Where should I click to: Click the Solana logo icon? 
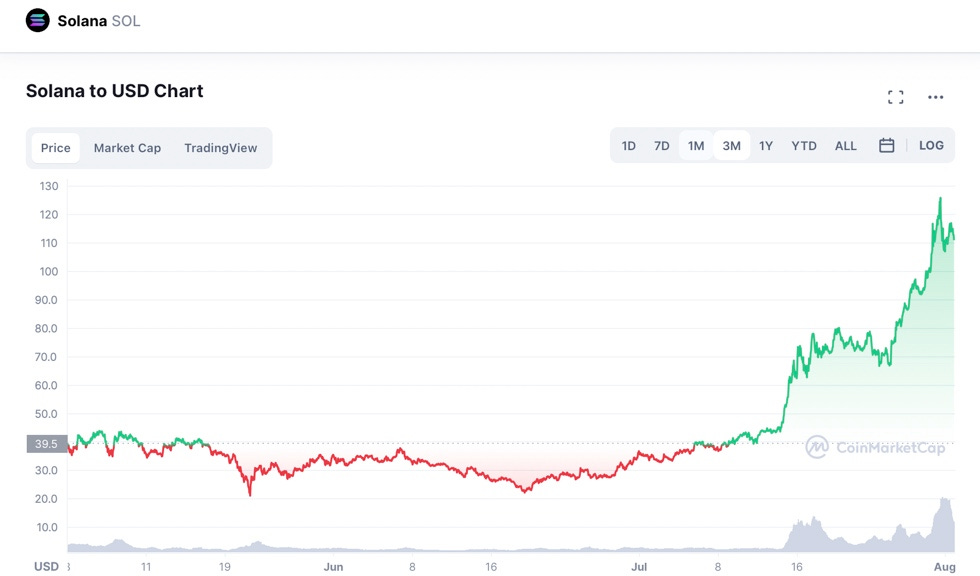coord(38,21)
